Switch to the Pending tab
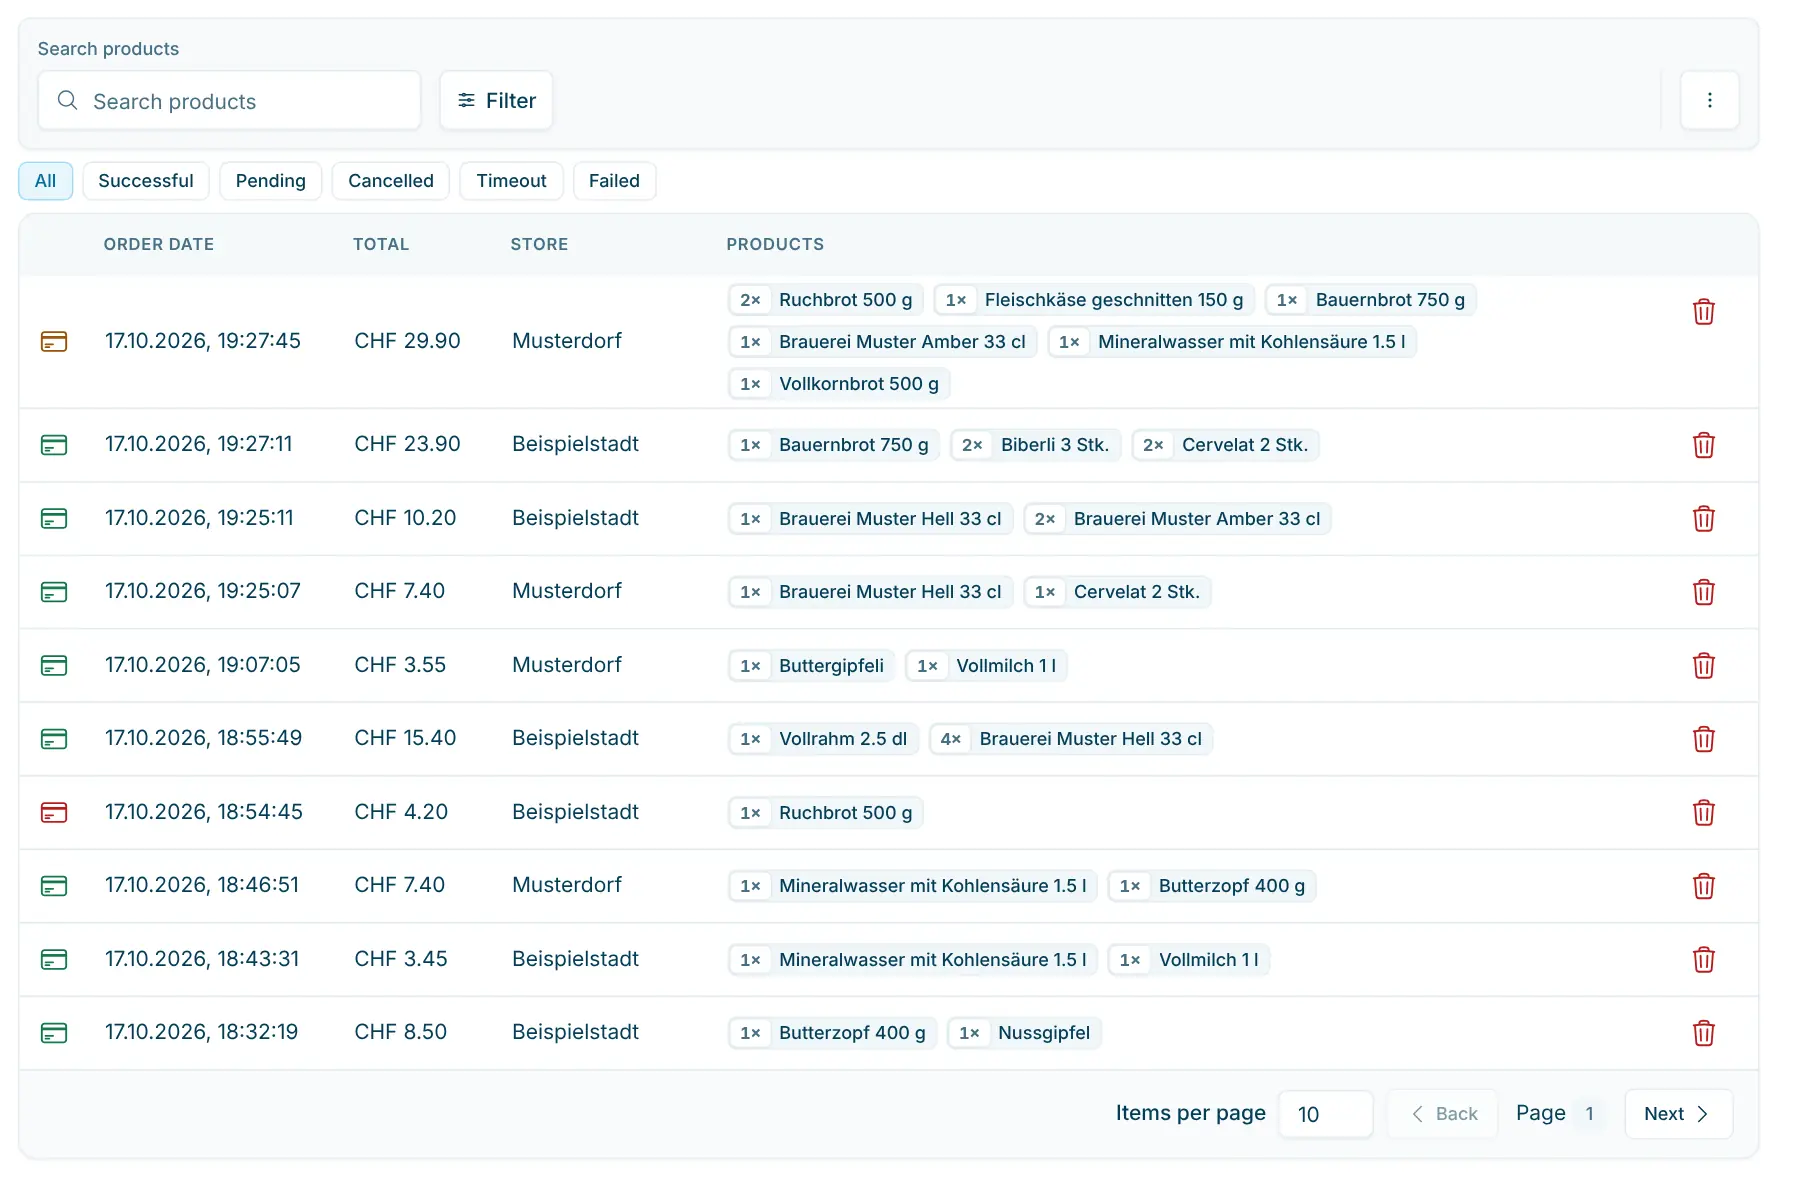 click(271, 181)
